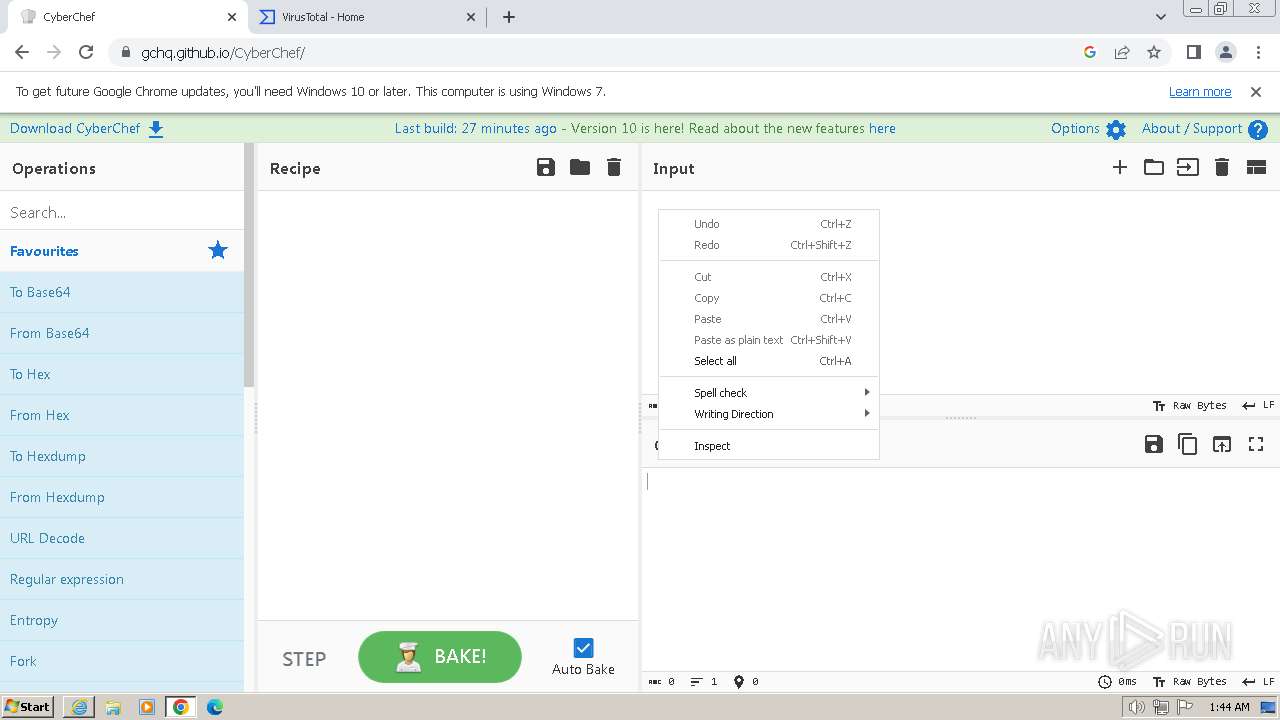Toggle the Auto Bake checkbox
Viewport: 1280px width, 720px height.
[584, 648]
